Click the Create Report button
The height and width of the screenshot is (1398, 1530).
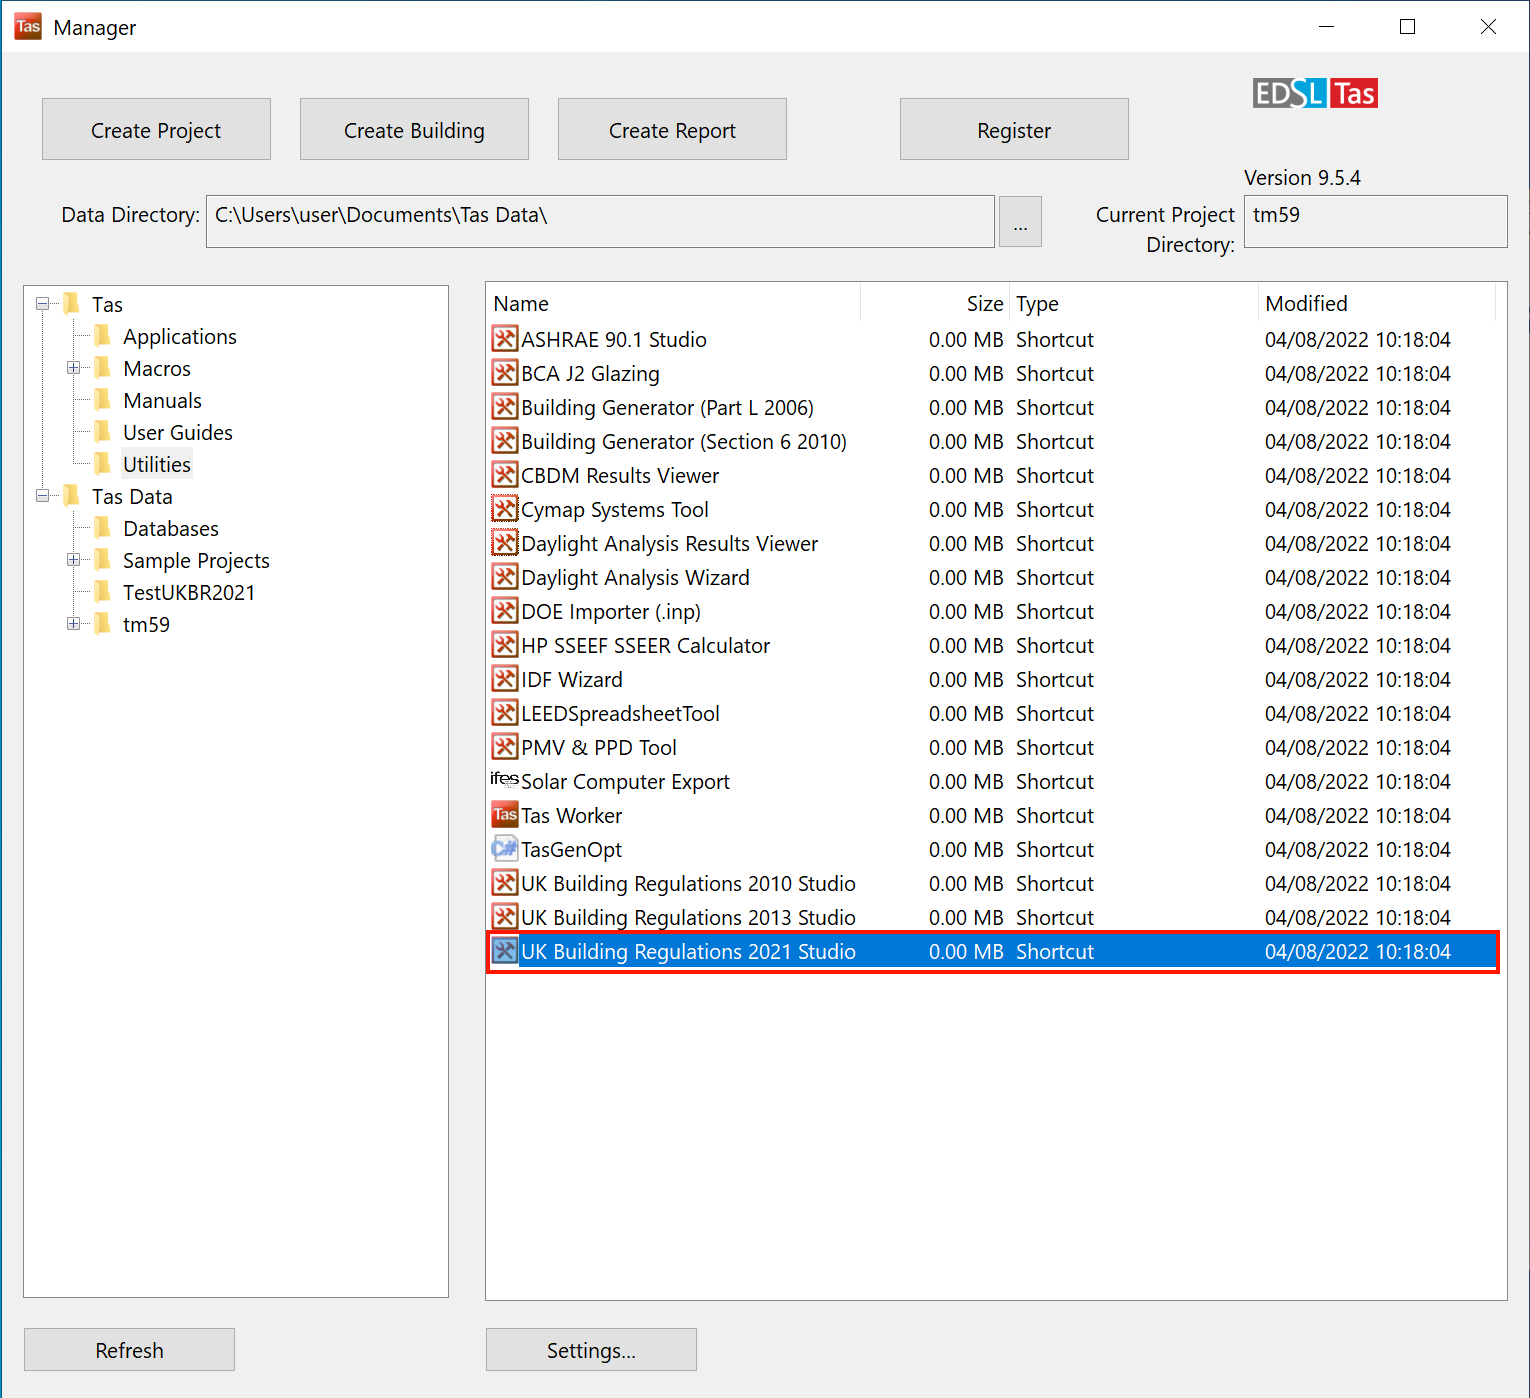coord(672,129)
